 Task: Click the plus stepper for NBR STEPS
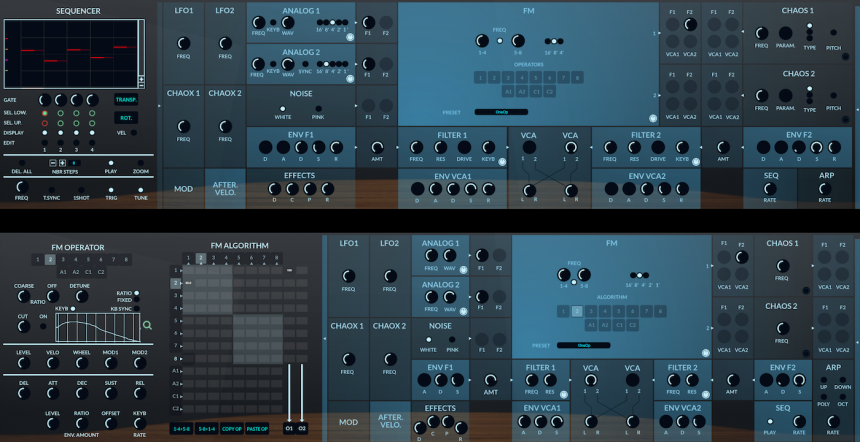pyautogui.click(x=62, y=163)
